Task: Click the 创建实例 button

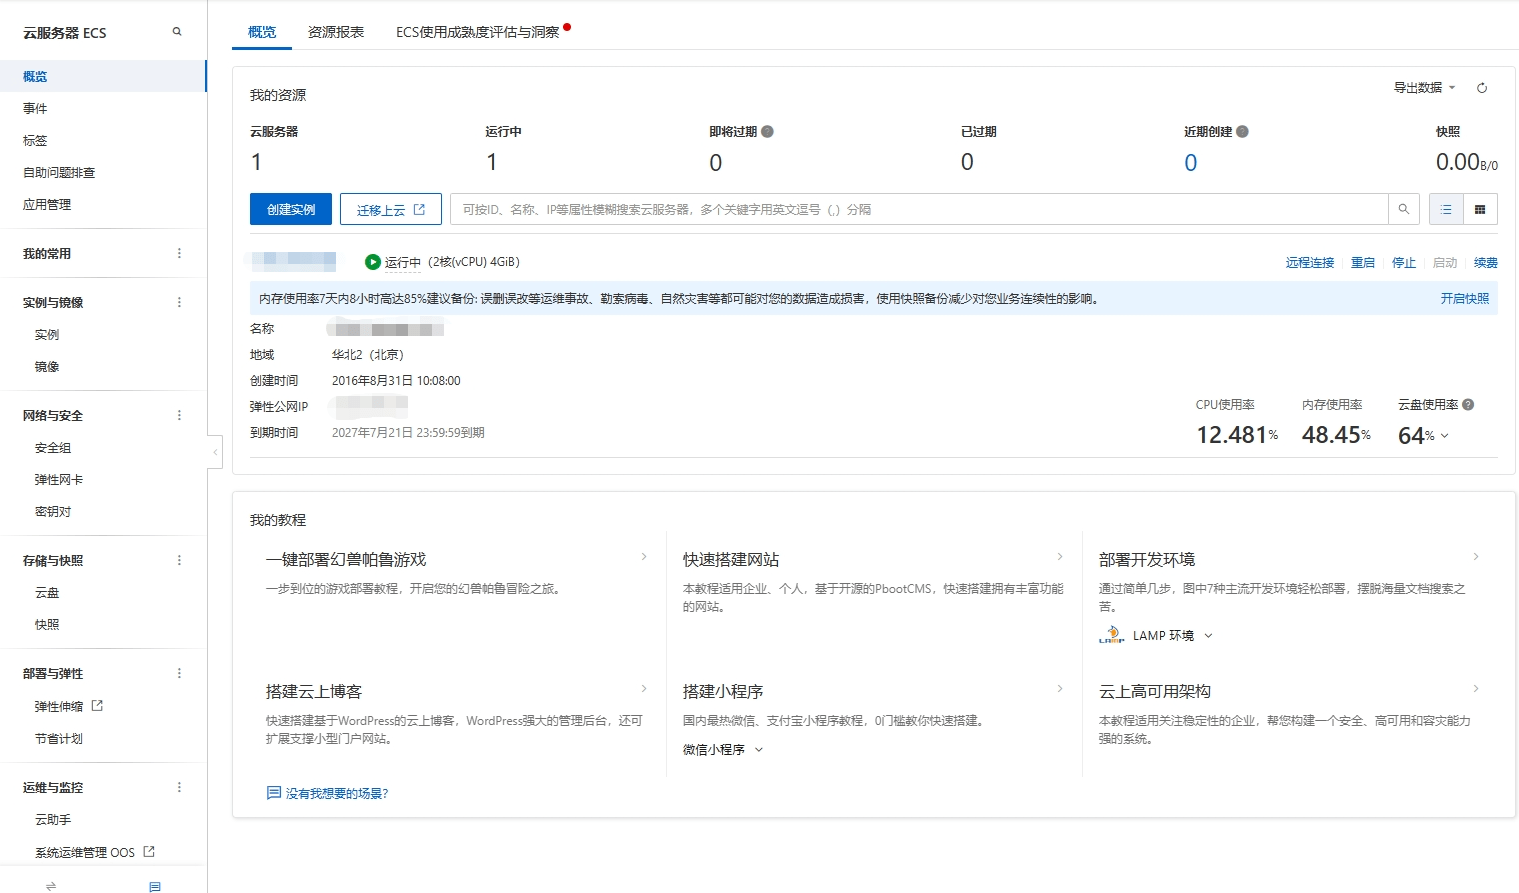Action: [x=290, y=209]
